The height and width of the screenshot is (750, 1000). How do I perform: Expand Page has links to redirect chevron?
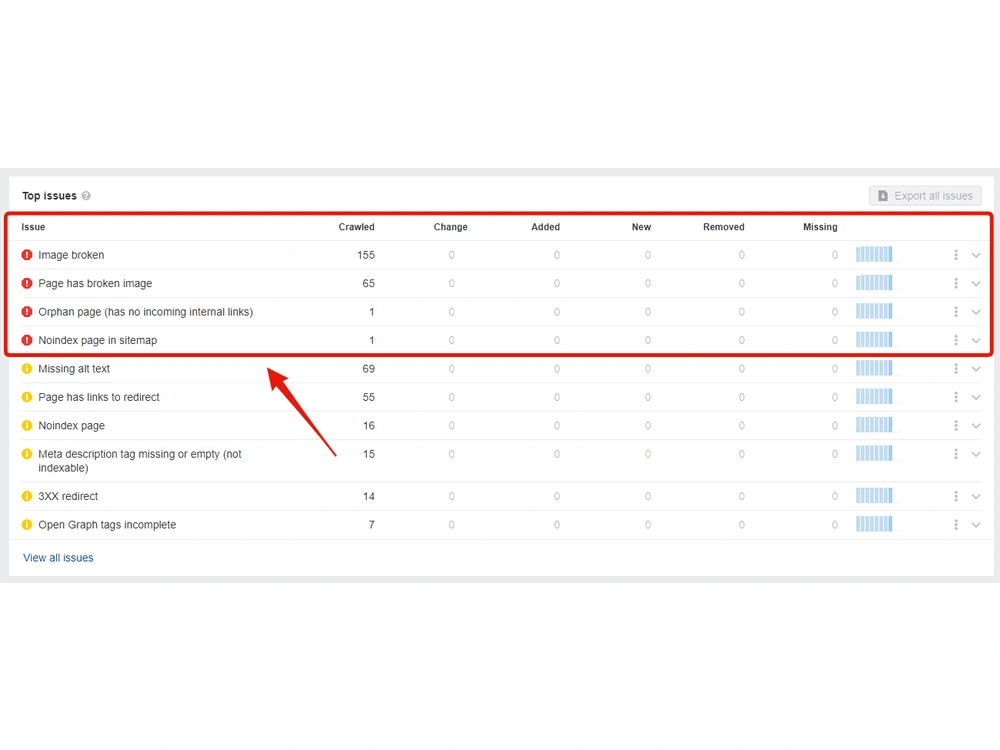coord(976,397)
